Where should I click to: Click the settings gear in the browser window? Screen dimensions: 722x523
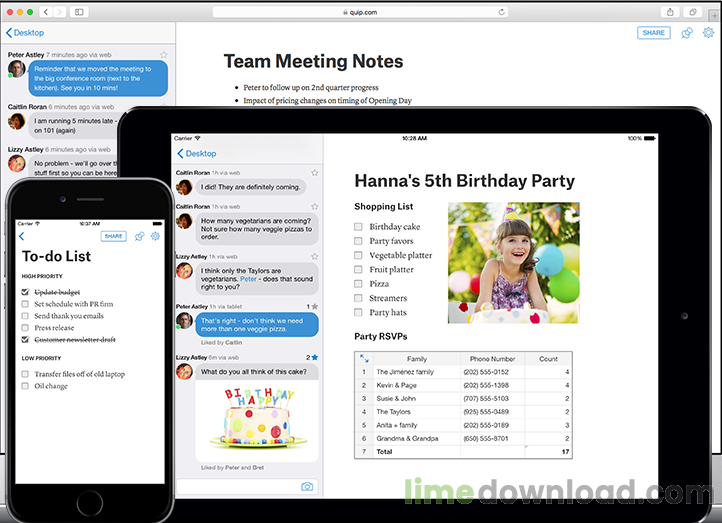click(x=708, y=33)
